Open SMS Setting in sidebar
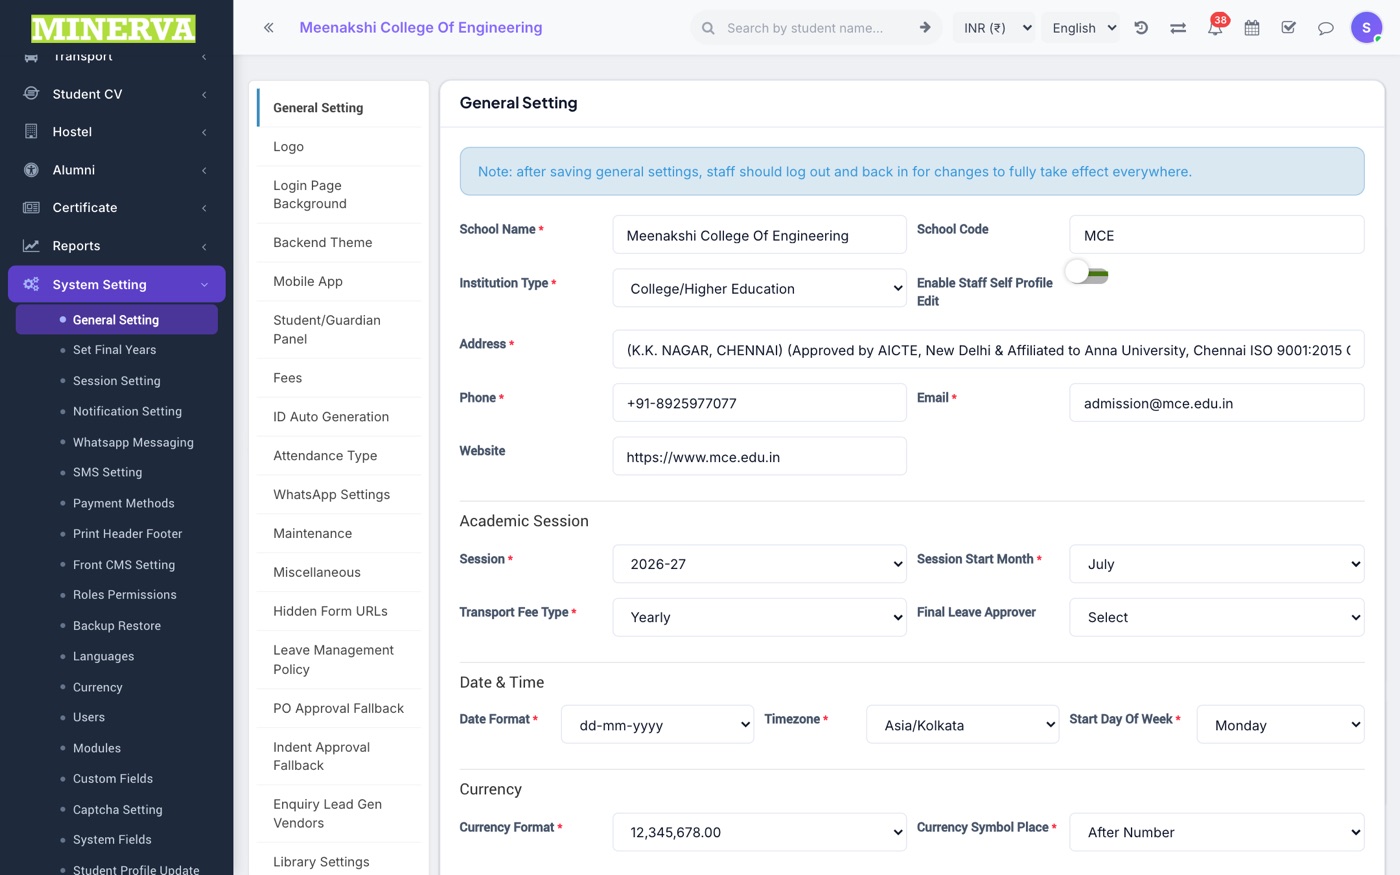 coord(107,472)
